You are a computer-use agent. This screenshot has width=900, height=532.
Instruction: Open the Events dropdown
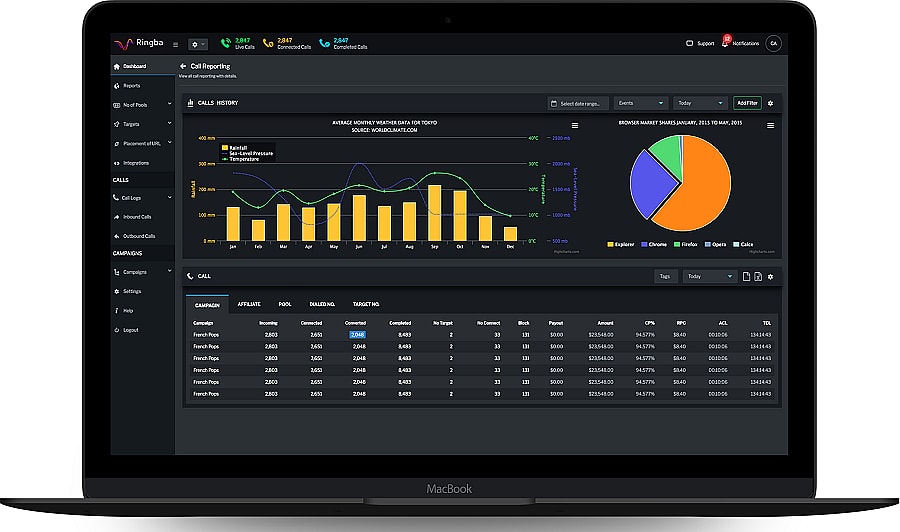(641, 103)
